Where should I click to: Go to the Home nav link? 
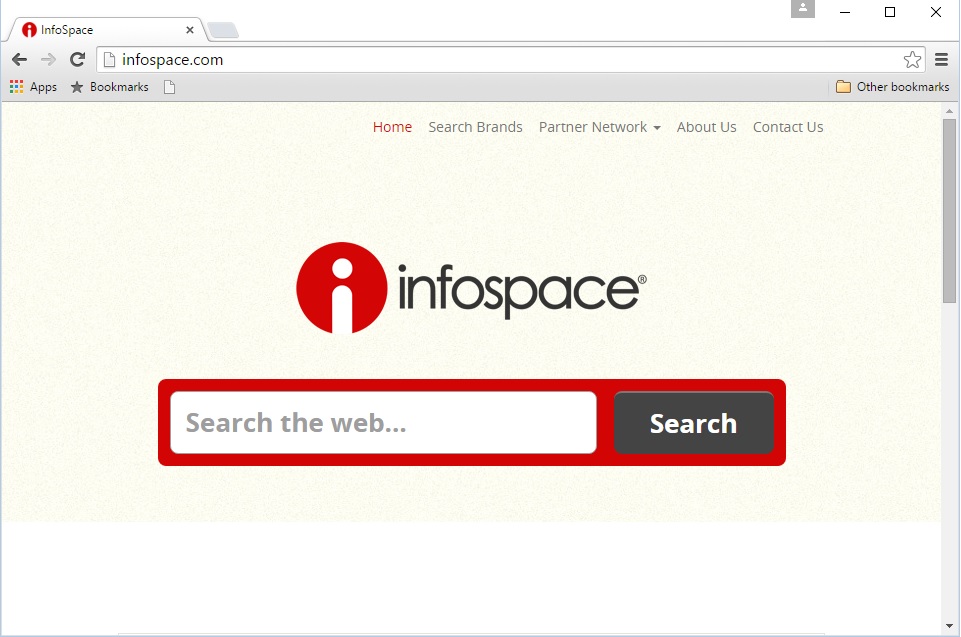392,127
